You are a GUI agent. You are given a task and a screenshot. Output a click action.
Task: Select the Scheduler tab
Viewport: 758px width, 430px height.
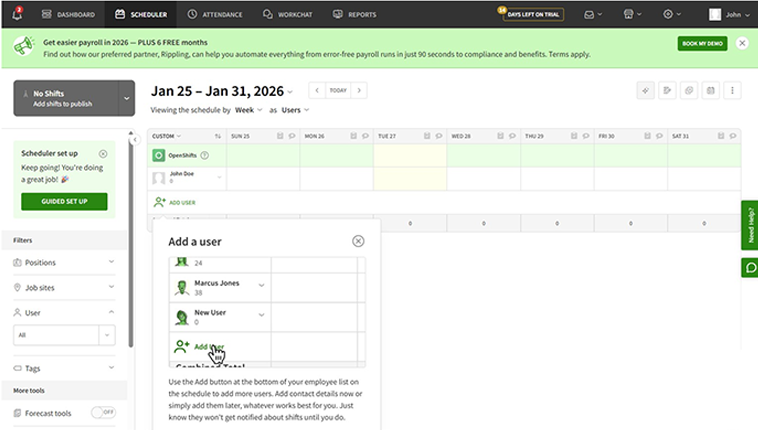point(141,15)
